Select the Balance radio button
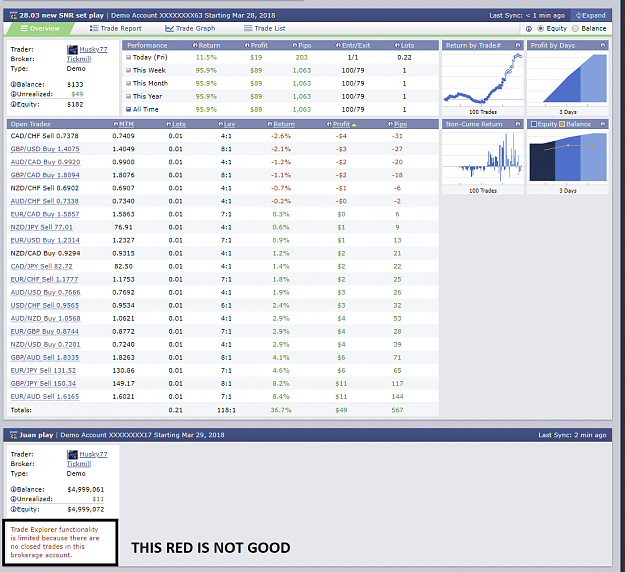This screenshot has height=572, width=625. coord(575,29)
